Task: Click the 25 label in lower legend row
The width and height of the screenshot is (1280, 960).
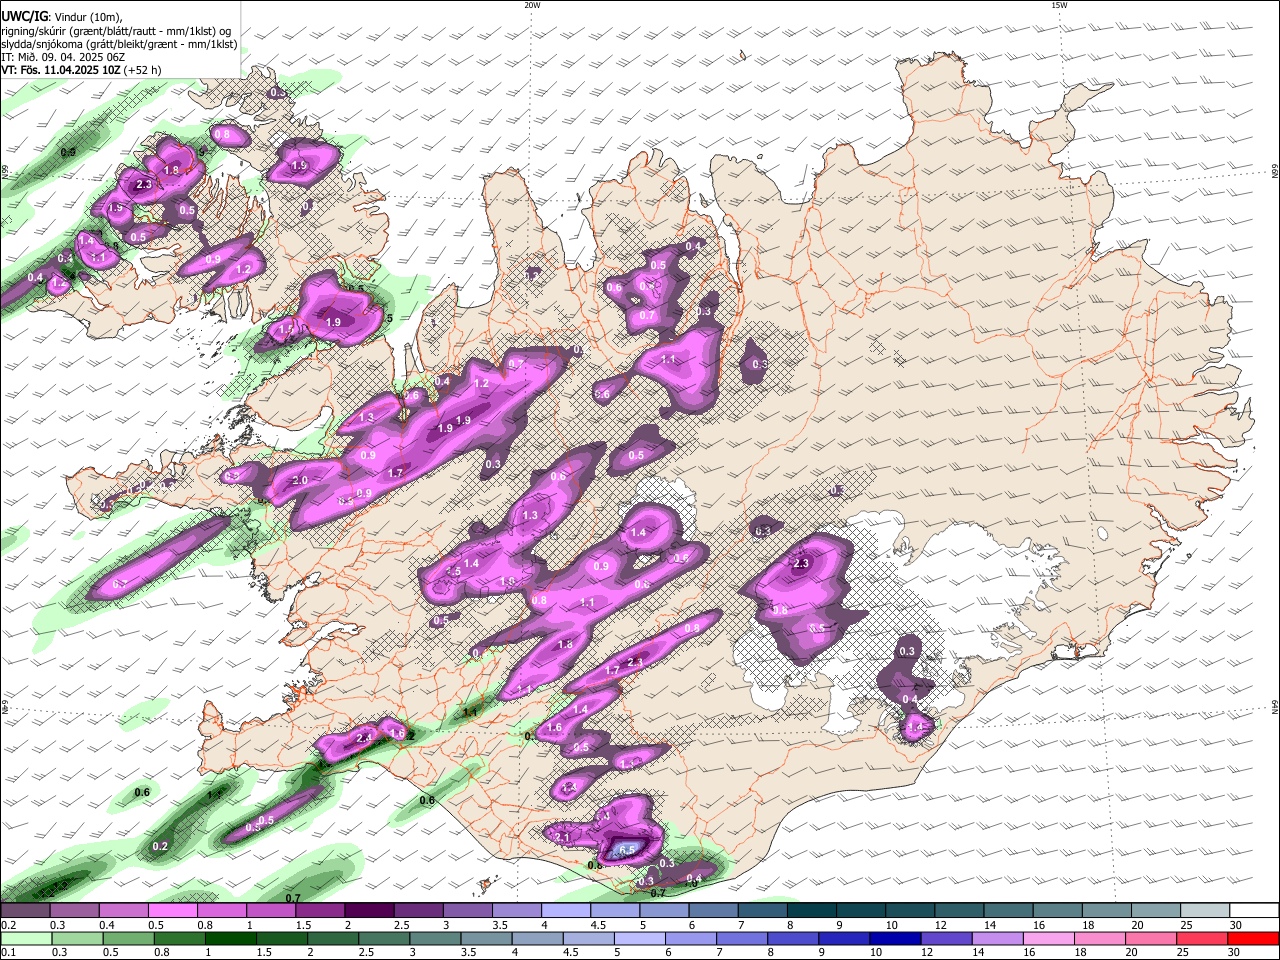Action: (x=1185, y=953)
